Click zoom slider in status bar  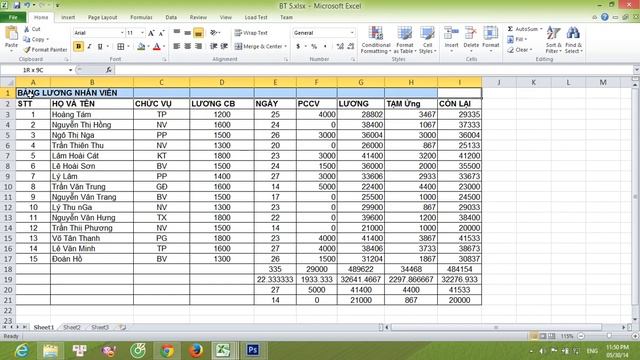pos(608,336)
